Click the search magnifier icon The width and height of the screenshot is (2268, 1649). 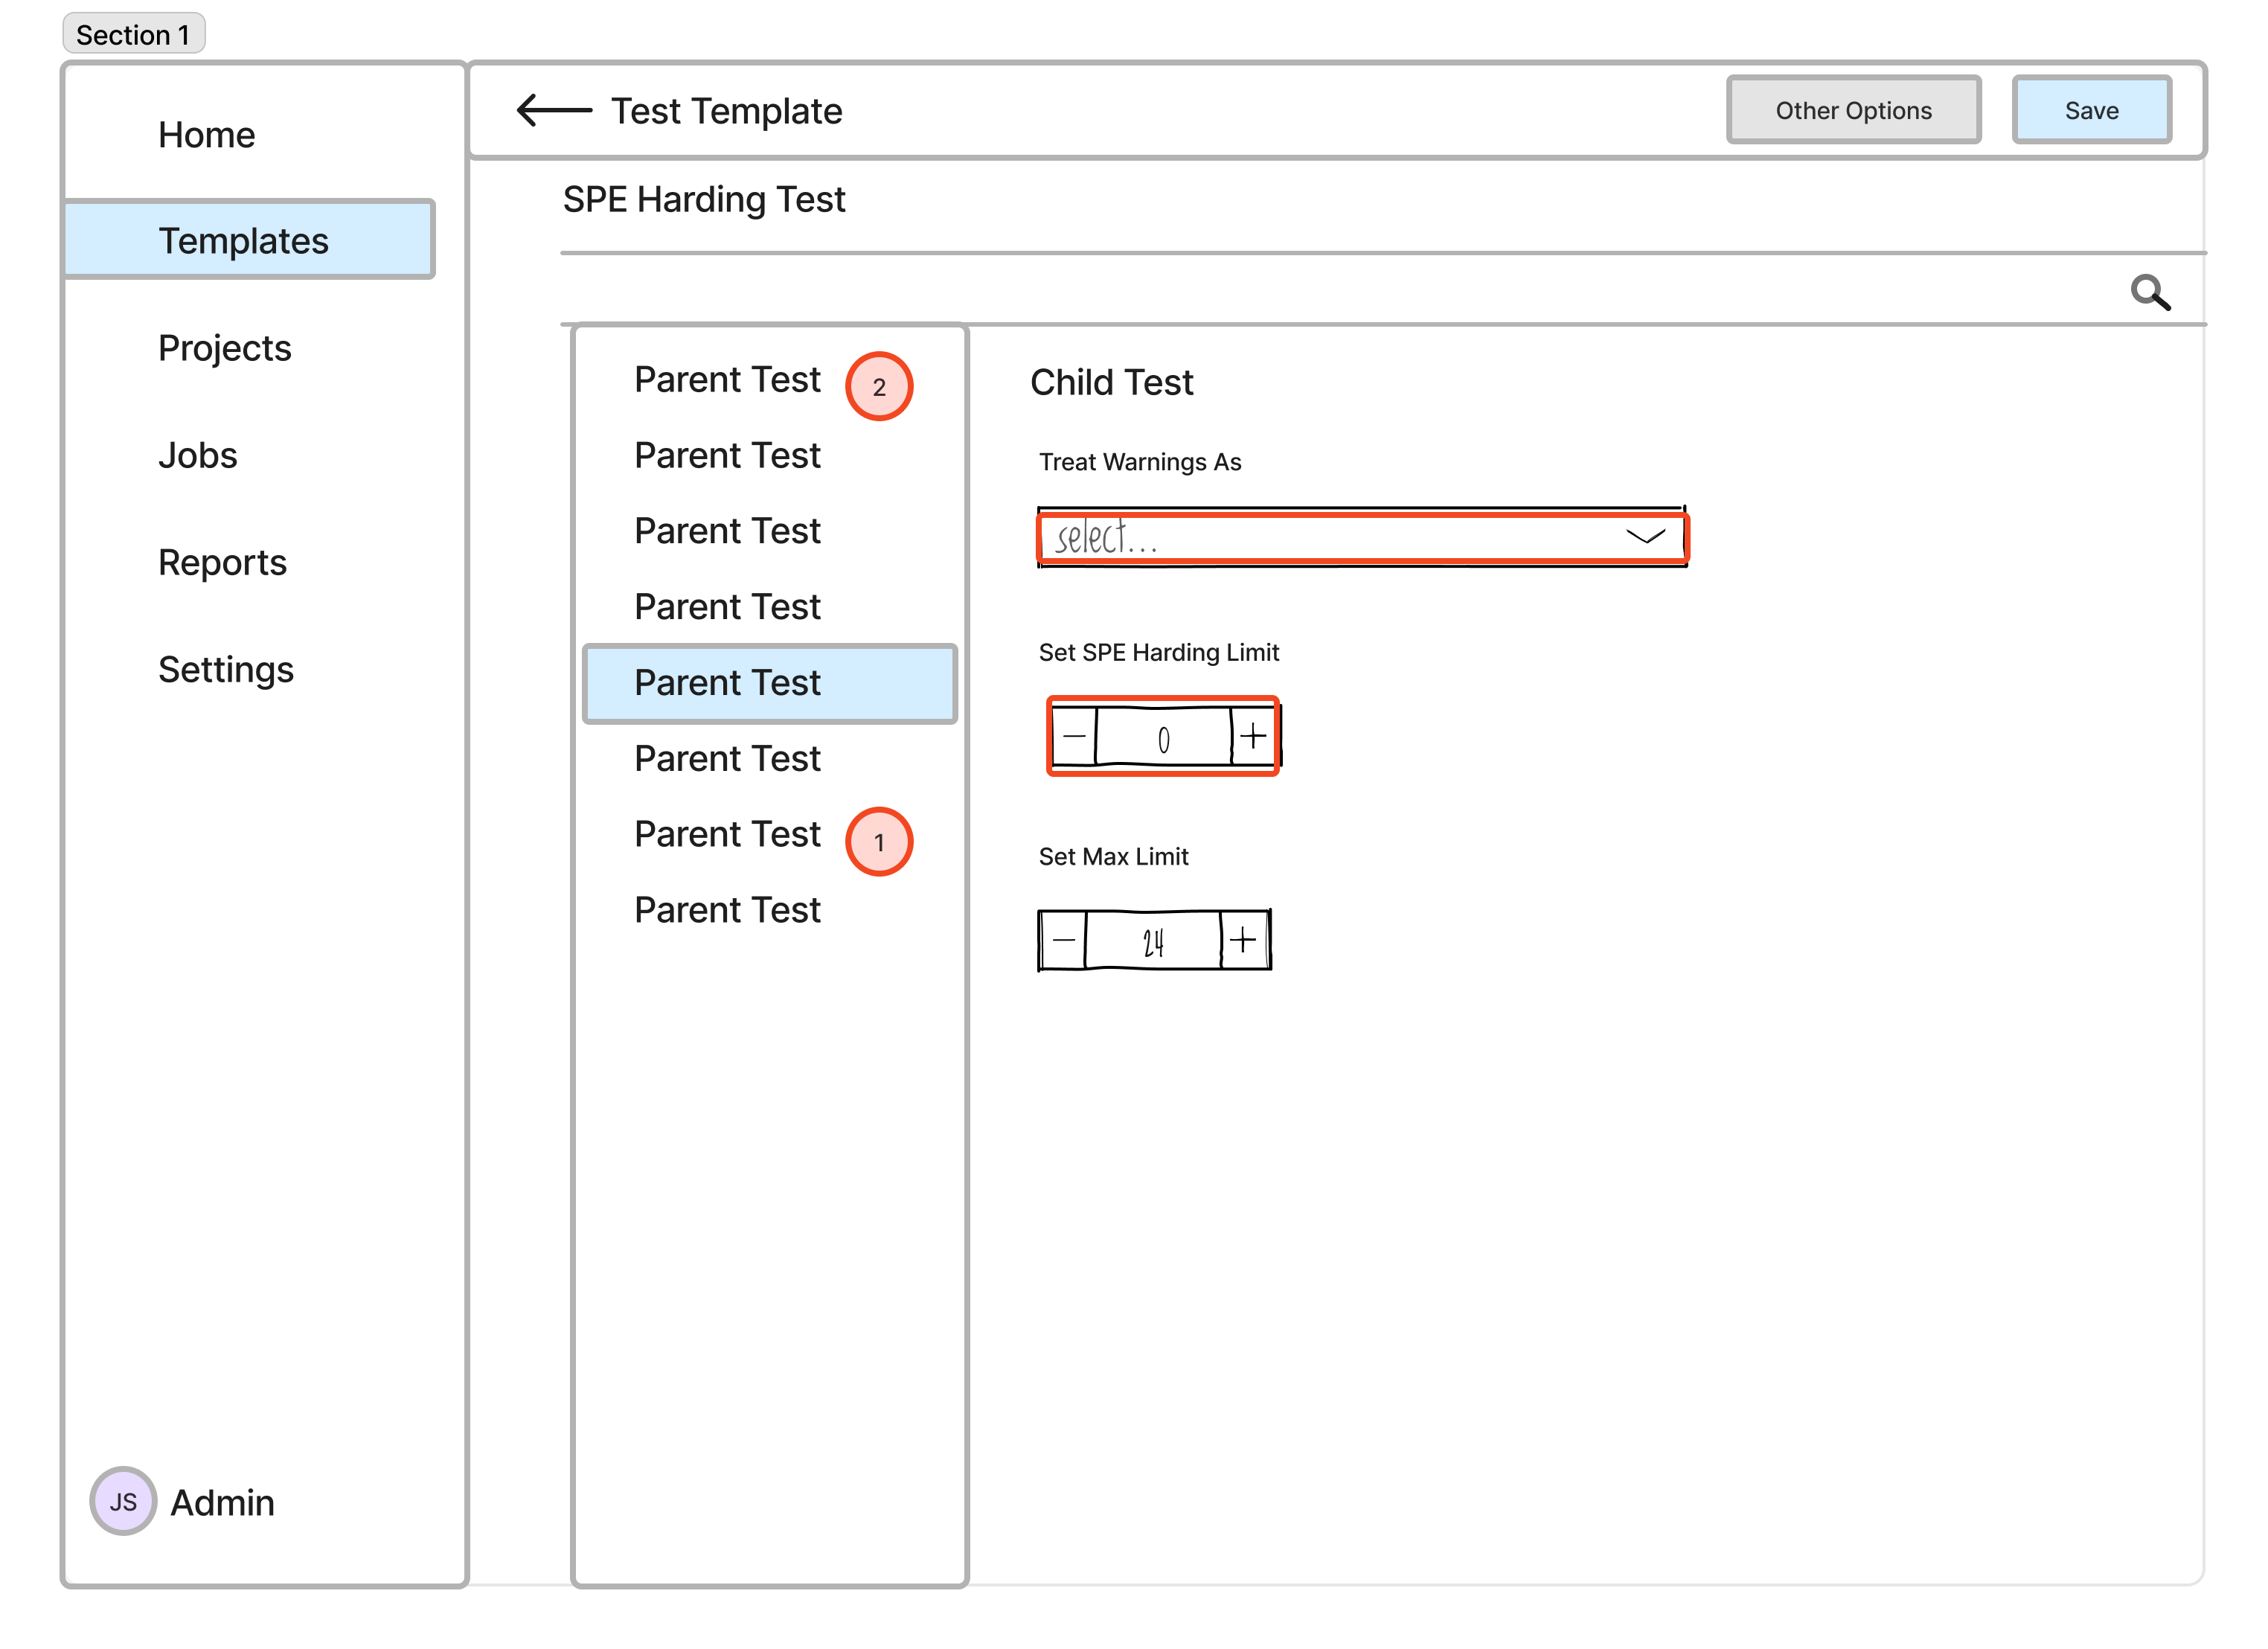coord(2150,293)
